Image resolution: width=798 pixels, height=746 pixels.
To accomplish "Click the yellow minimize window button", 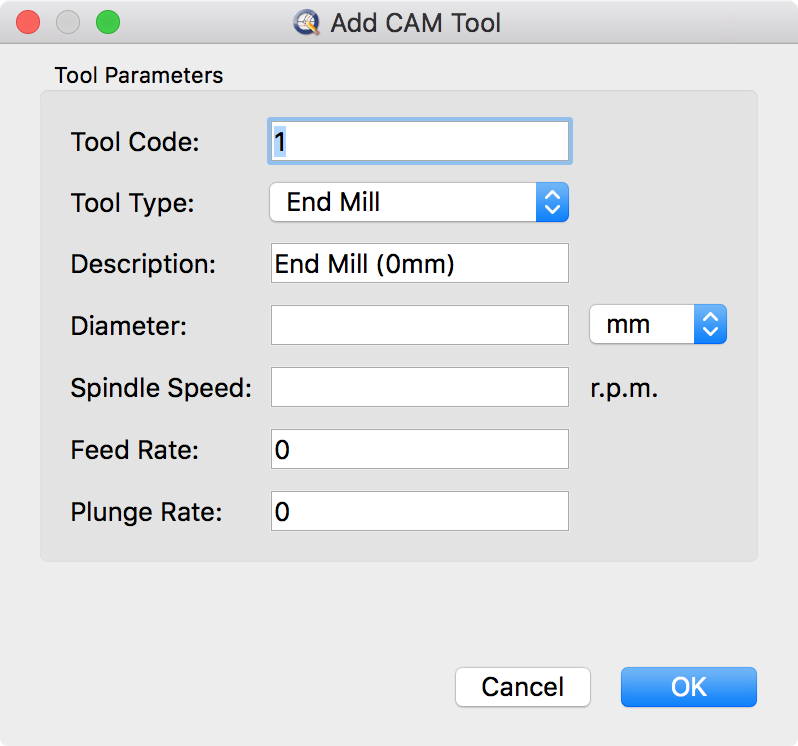I will [x=68, y=21].
